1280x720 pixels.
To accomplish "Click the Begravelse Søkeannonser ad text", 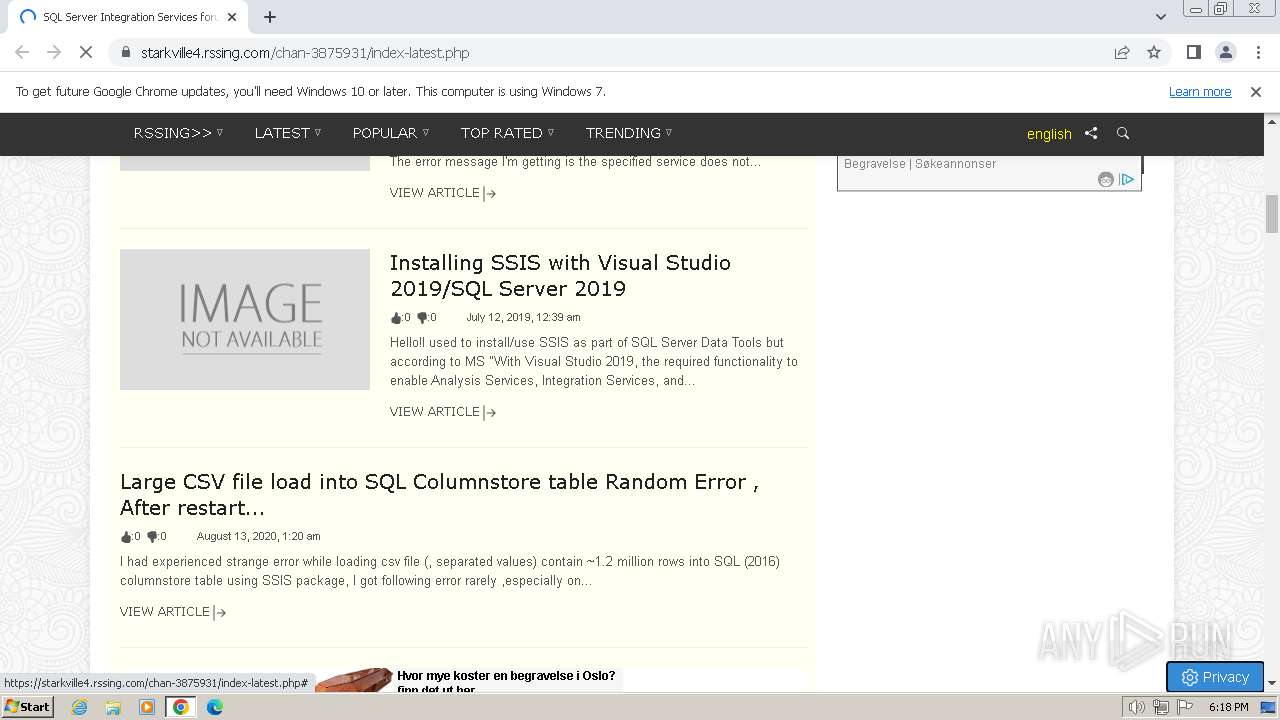I will click(x=920, y=164).
